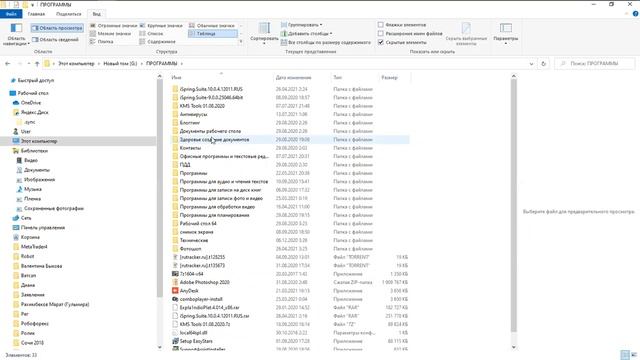Screen dimensions: 640x360
Task: Toggle the Область просмотра preview pane
Action: coord(57,28)
